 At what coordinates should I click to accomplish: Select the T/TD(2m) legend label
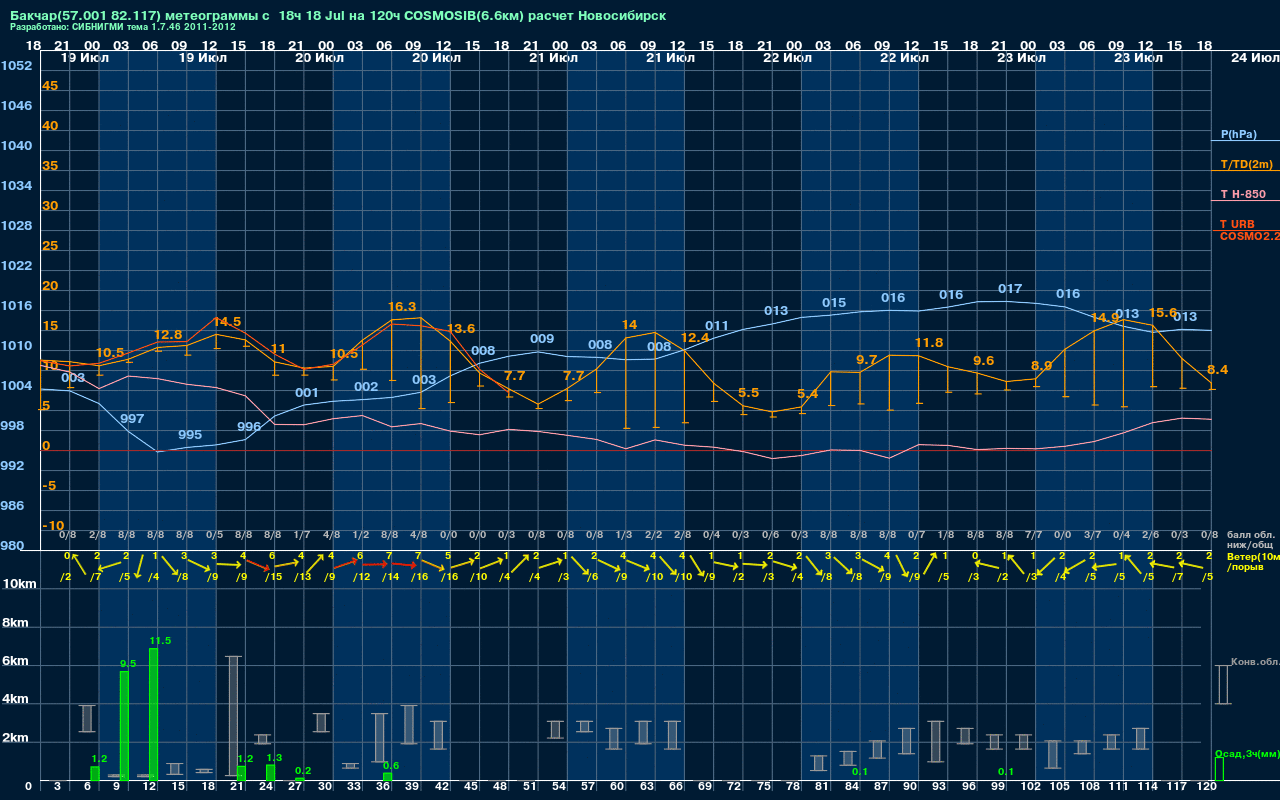tap(1246, 164)
